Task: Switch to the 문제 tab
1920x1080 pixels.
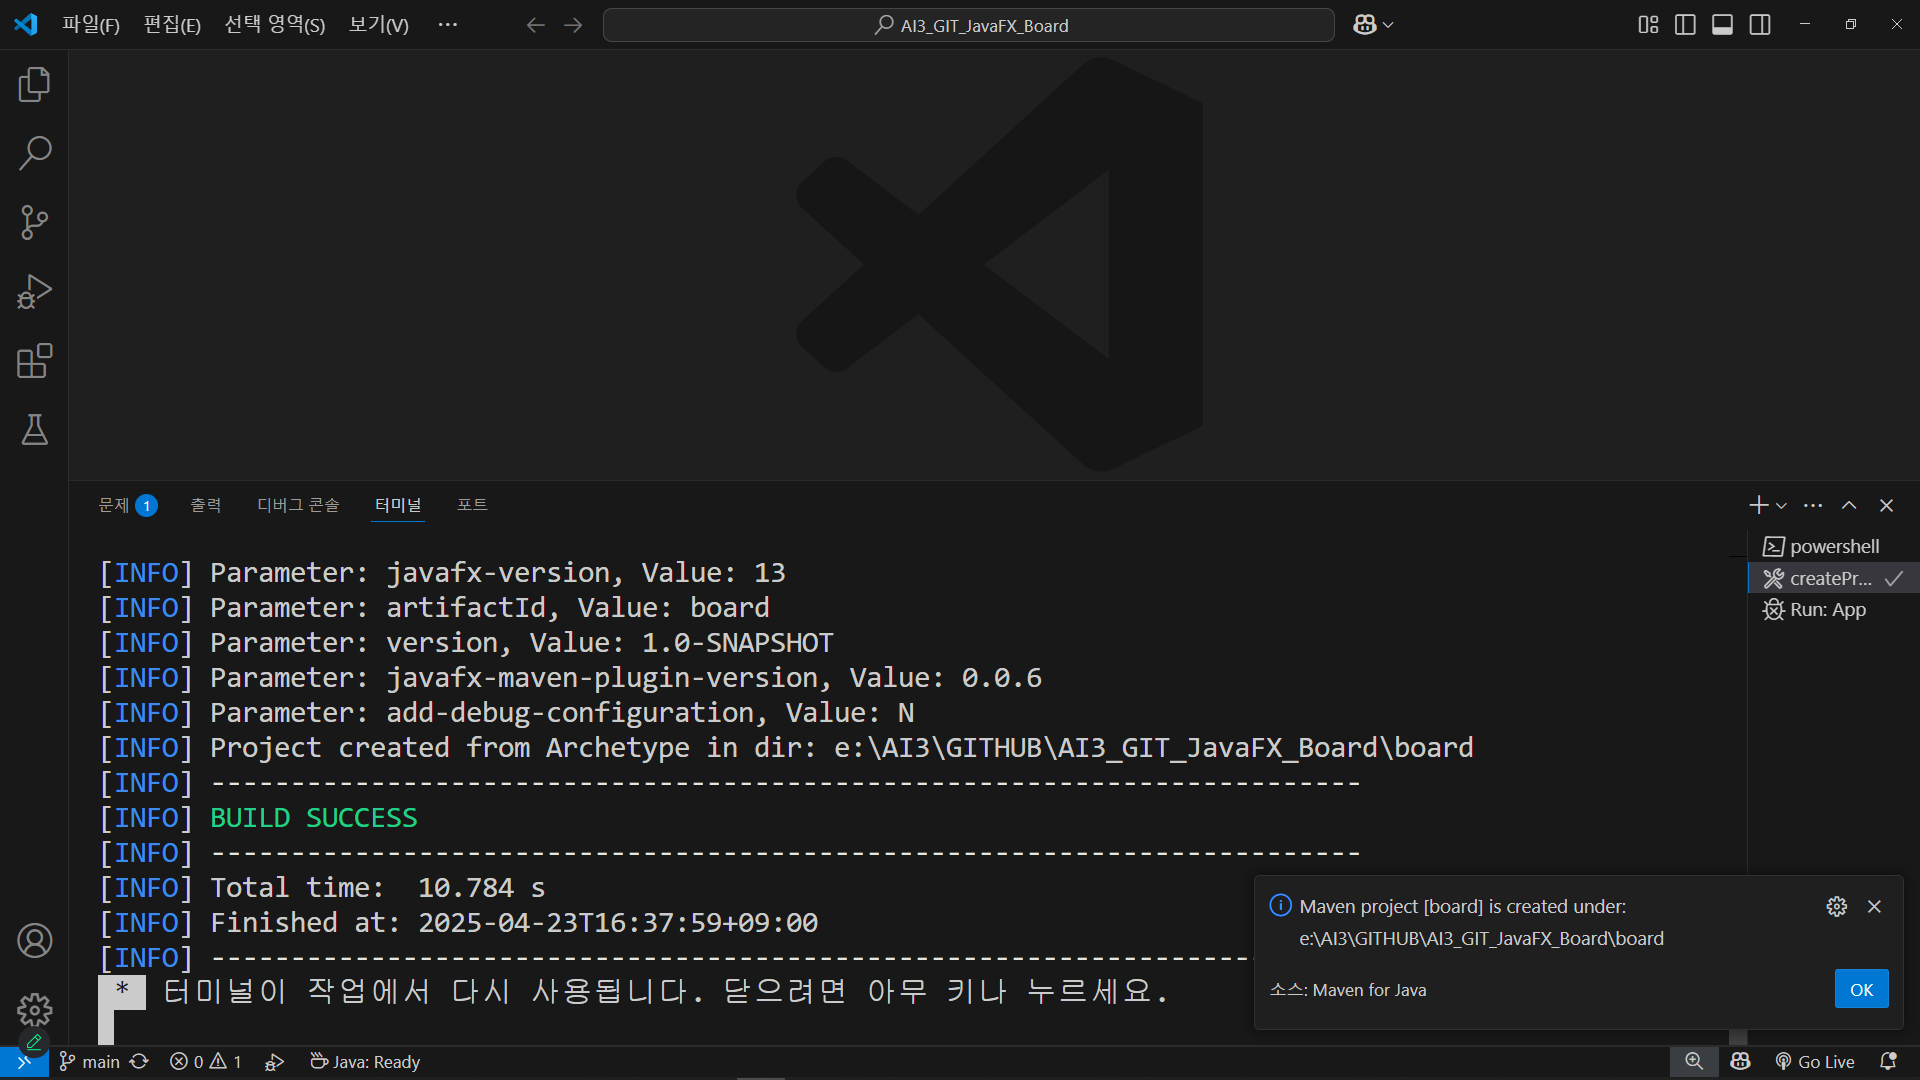Action: 127,506
